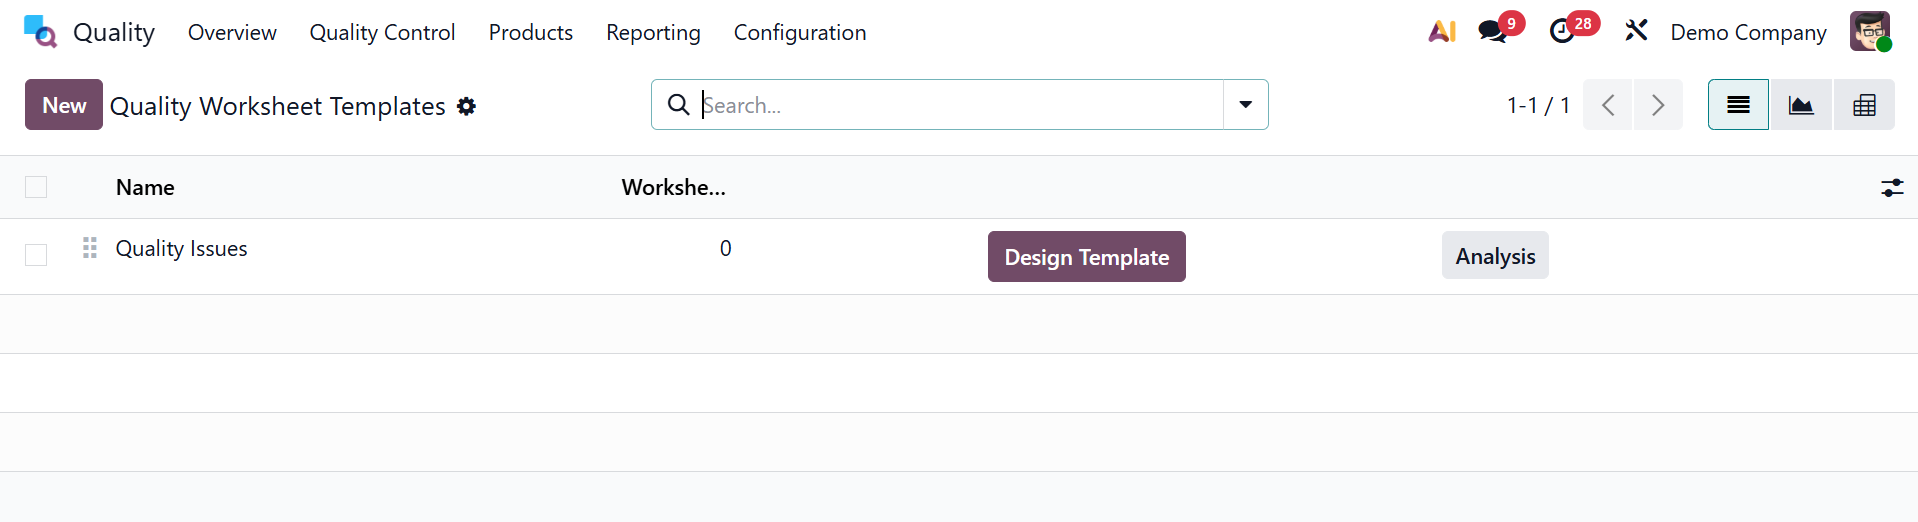Open the actions gear beside the title
The width and height of the screenshot is (1918, 522).
click(x=467, y=106)
